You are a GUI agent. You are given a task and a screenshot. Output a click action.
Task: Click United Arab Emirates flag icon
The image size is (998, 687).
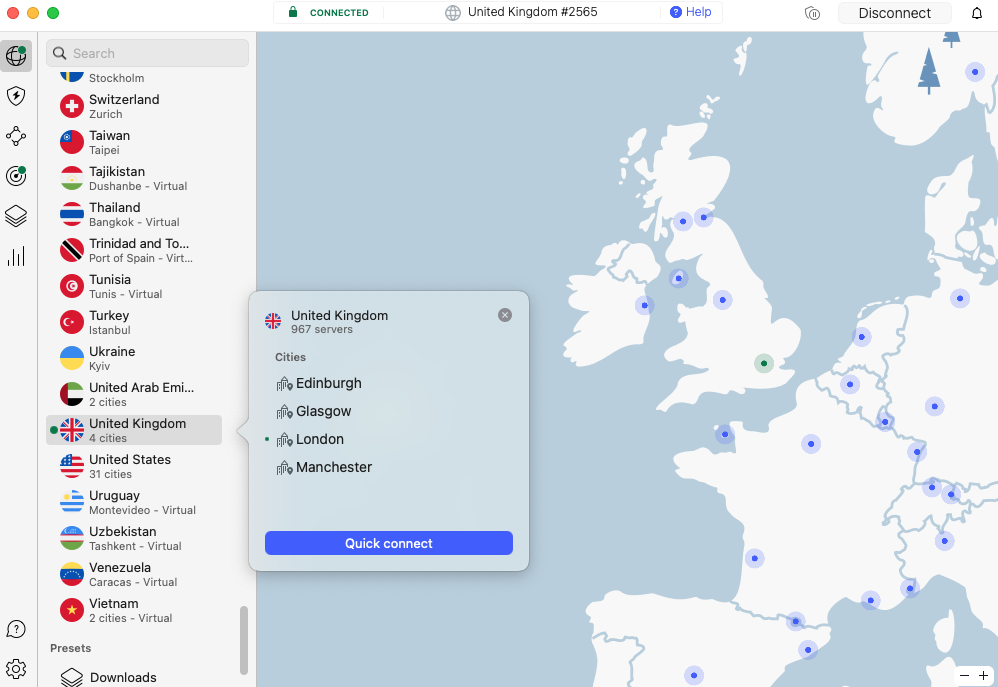click(x=72, y=394)
